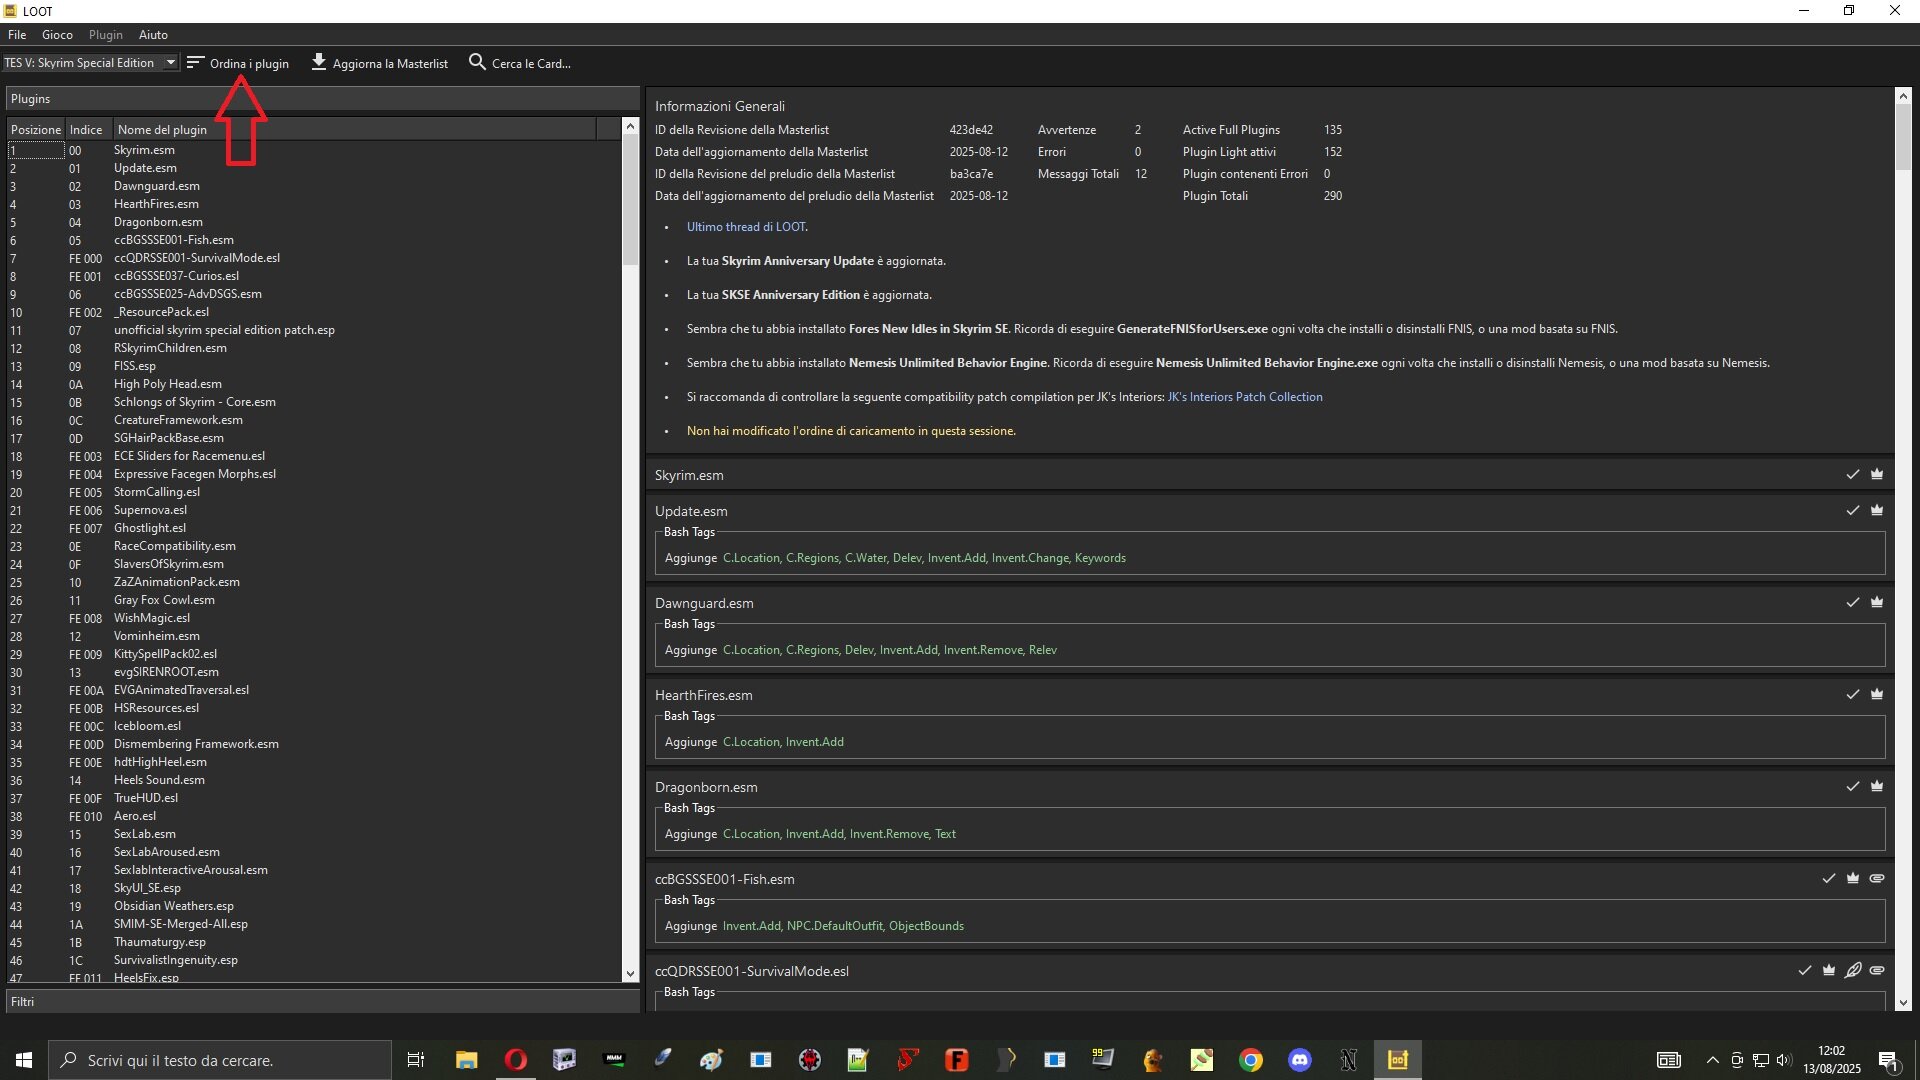This screenshot has height=1080, width=1920.
Task: Open the File menu
Action: pos(17,35)
